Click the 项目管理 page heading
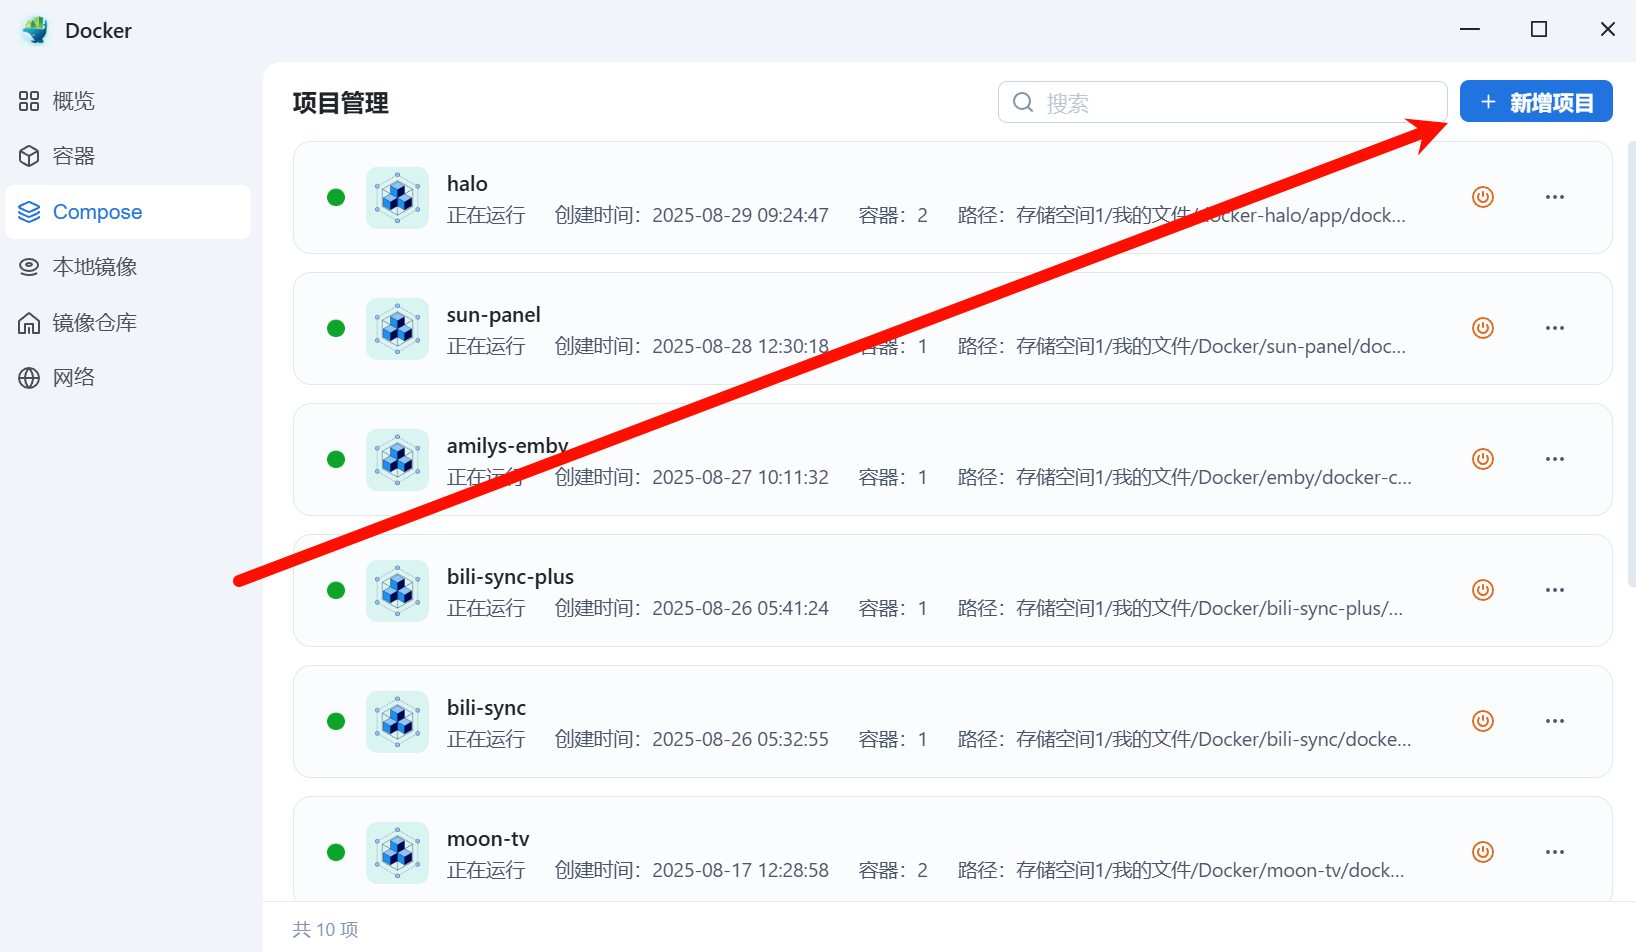Viewport: 1636px width, 952px height. (x=340, y=103)
